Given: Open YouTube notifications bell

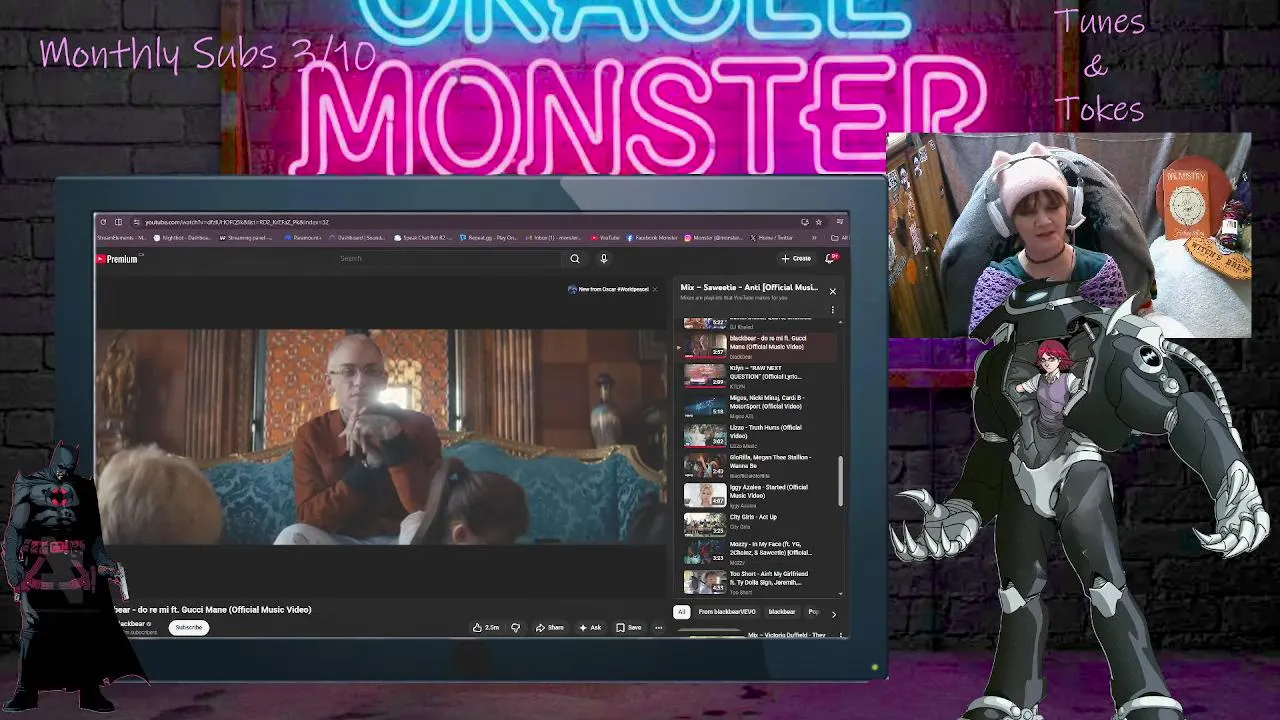Looking at the screenshot, I should [830, 259].
